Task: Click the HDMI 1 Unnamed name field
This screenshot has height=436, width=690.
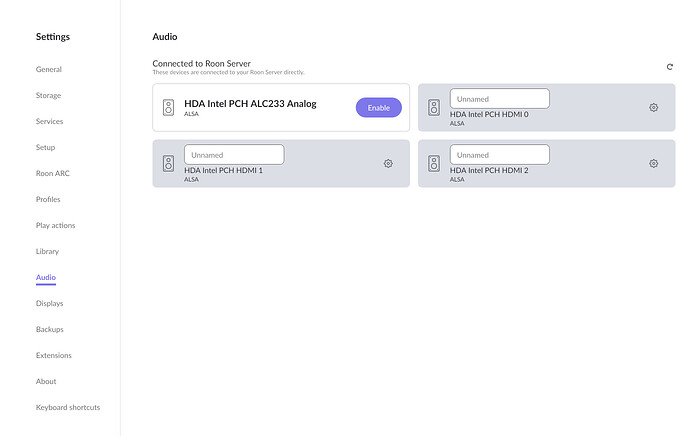Action: [x=234, y=155]
